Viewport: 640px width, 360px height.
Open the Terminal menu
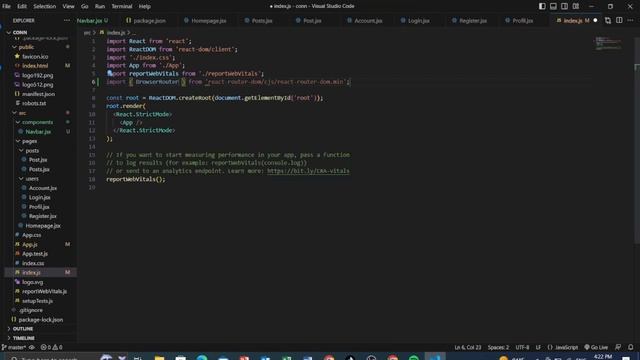[122, 6]
